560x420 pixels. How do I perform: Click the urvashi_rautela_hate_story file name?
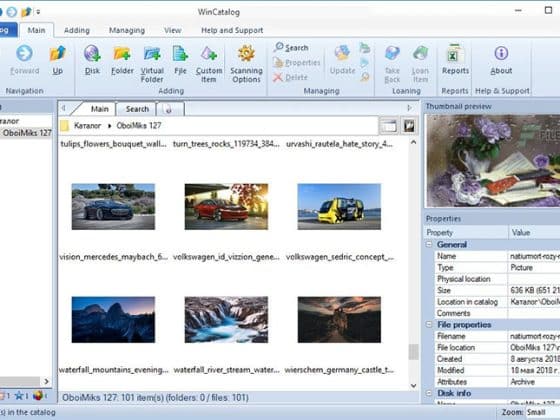339,144
